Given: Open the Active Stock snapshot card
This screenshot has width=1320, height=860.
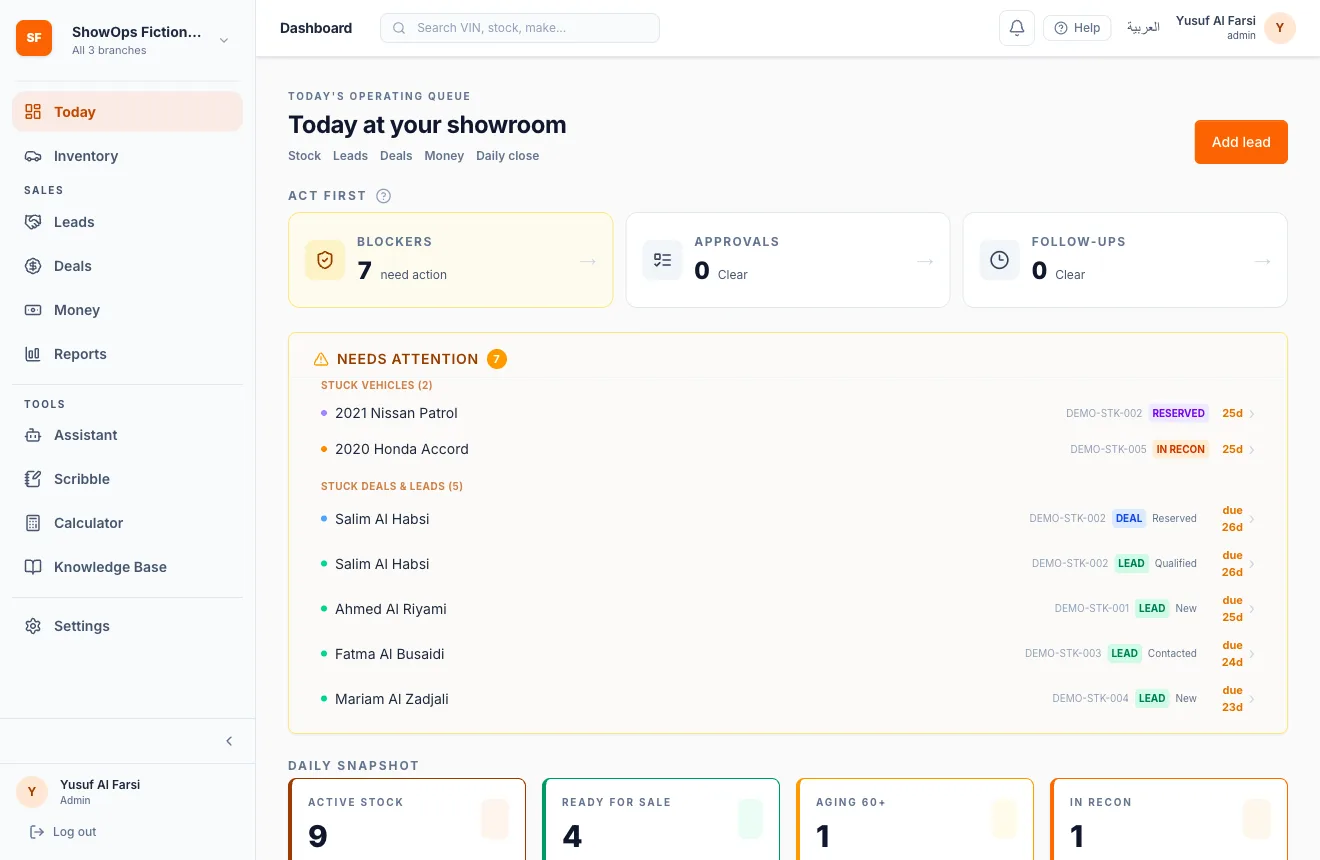Looking at the screenshot, I should [x=407, y=820].
